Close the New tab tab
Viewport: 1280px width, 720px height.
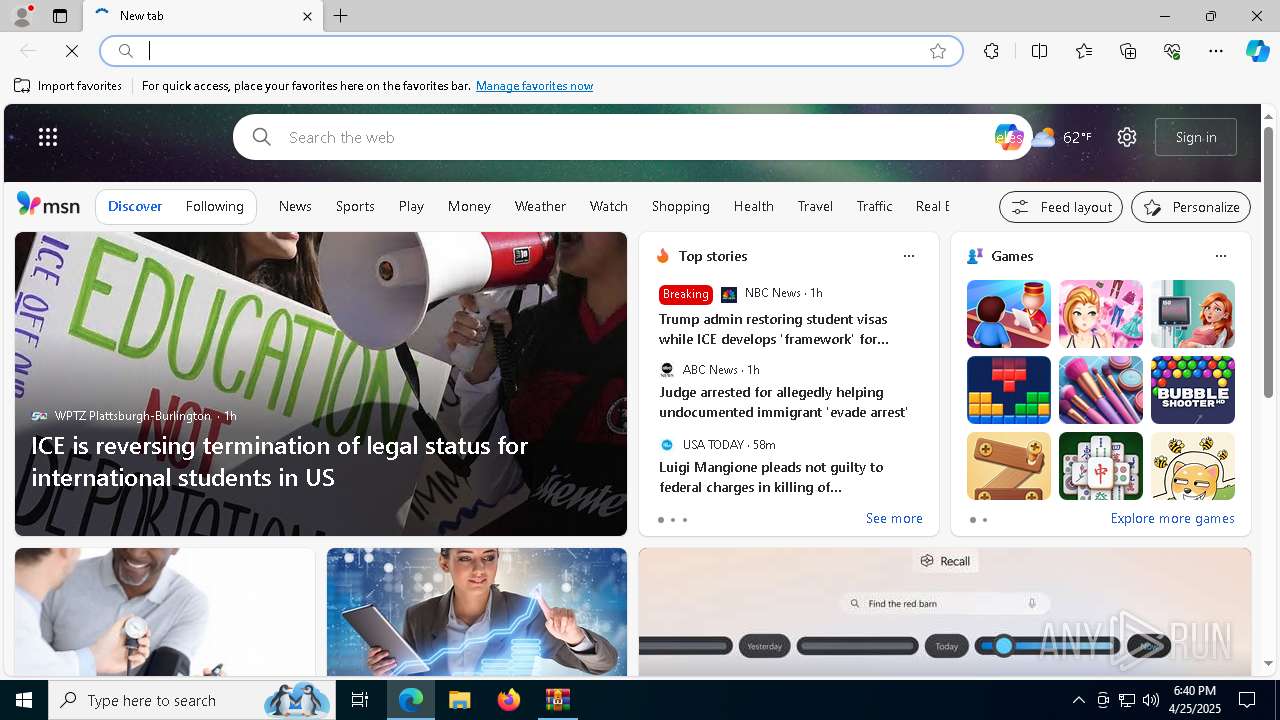coord(307,16)
